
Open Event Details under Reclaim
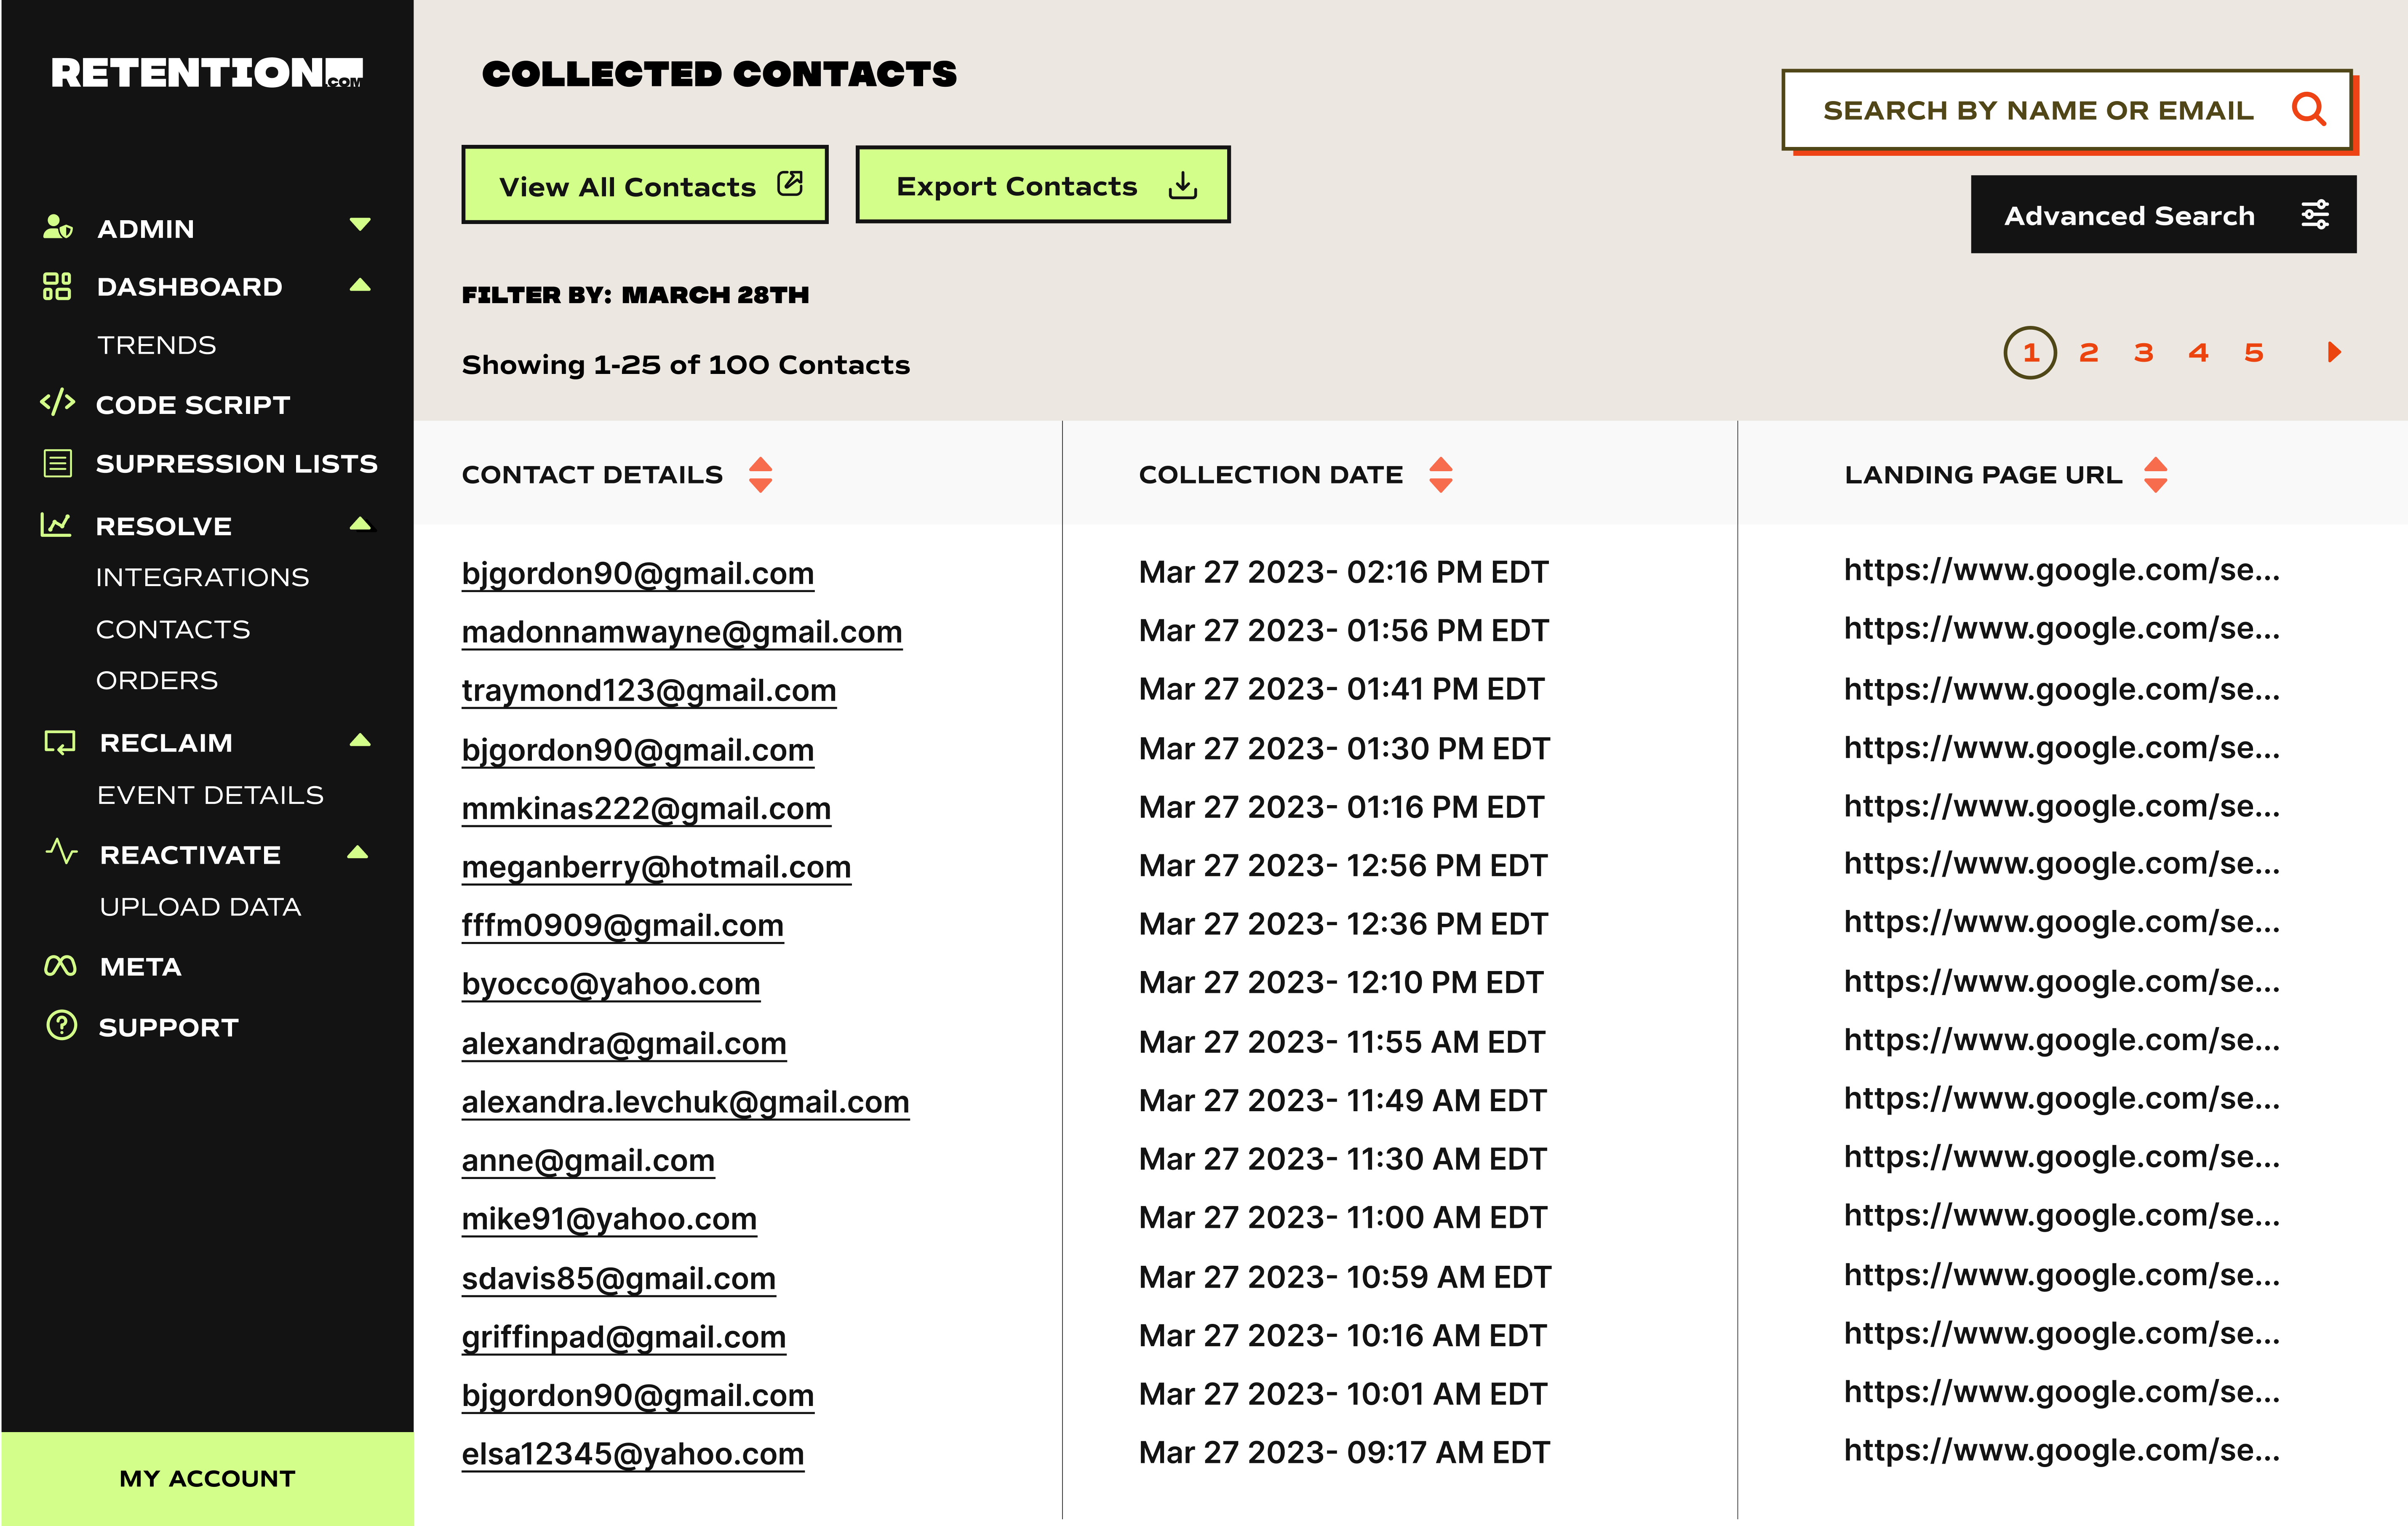click(x=210, y=795)
